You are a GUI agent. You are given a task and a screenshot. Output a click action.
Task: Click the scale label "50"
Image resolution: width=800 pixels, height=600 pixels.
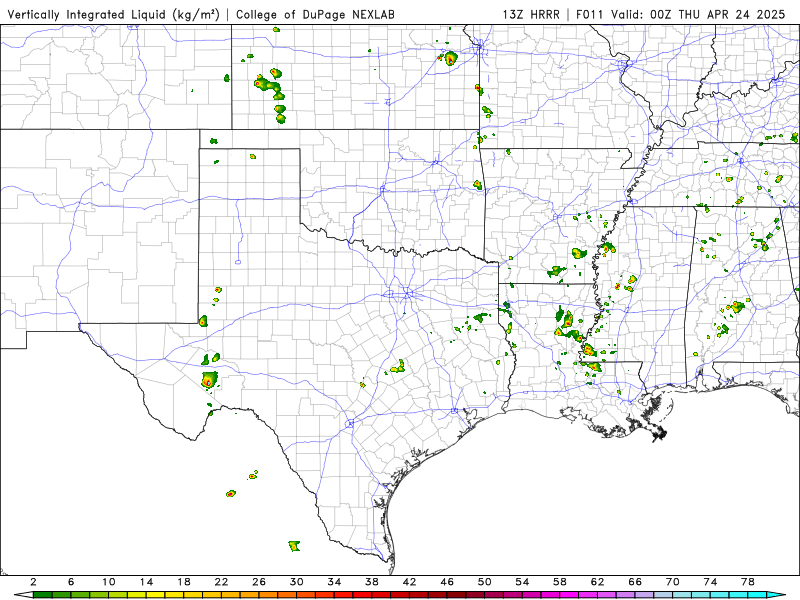(x=485, y=582)
